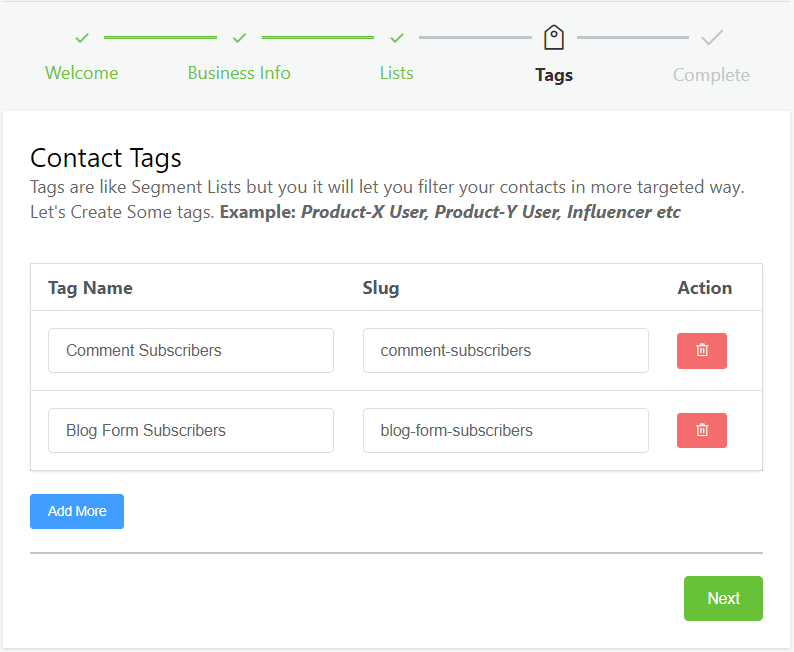This screenshot has width=794, height=652.
Task: Delete the Comment Subscribers tag row
Action: tap(702, 351)
